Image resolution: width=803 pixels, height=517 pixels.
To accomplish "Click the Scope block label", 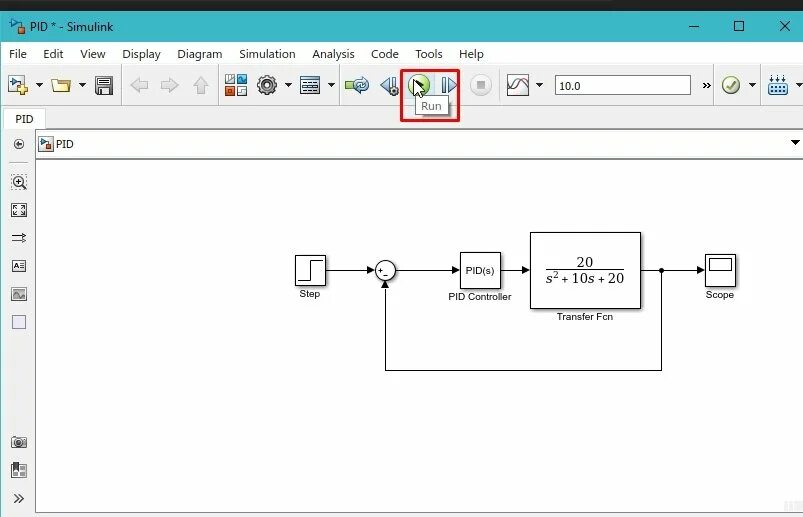I will pyautogui.click(x=720, y=295).
